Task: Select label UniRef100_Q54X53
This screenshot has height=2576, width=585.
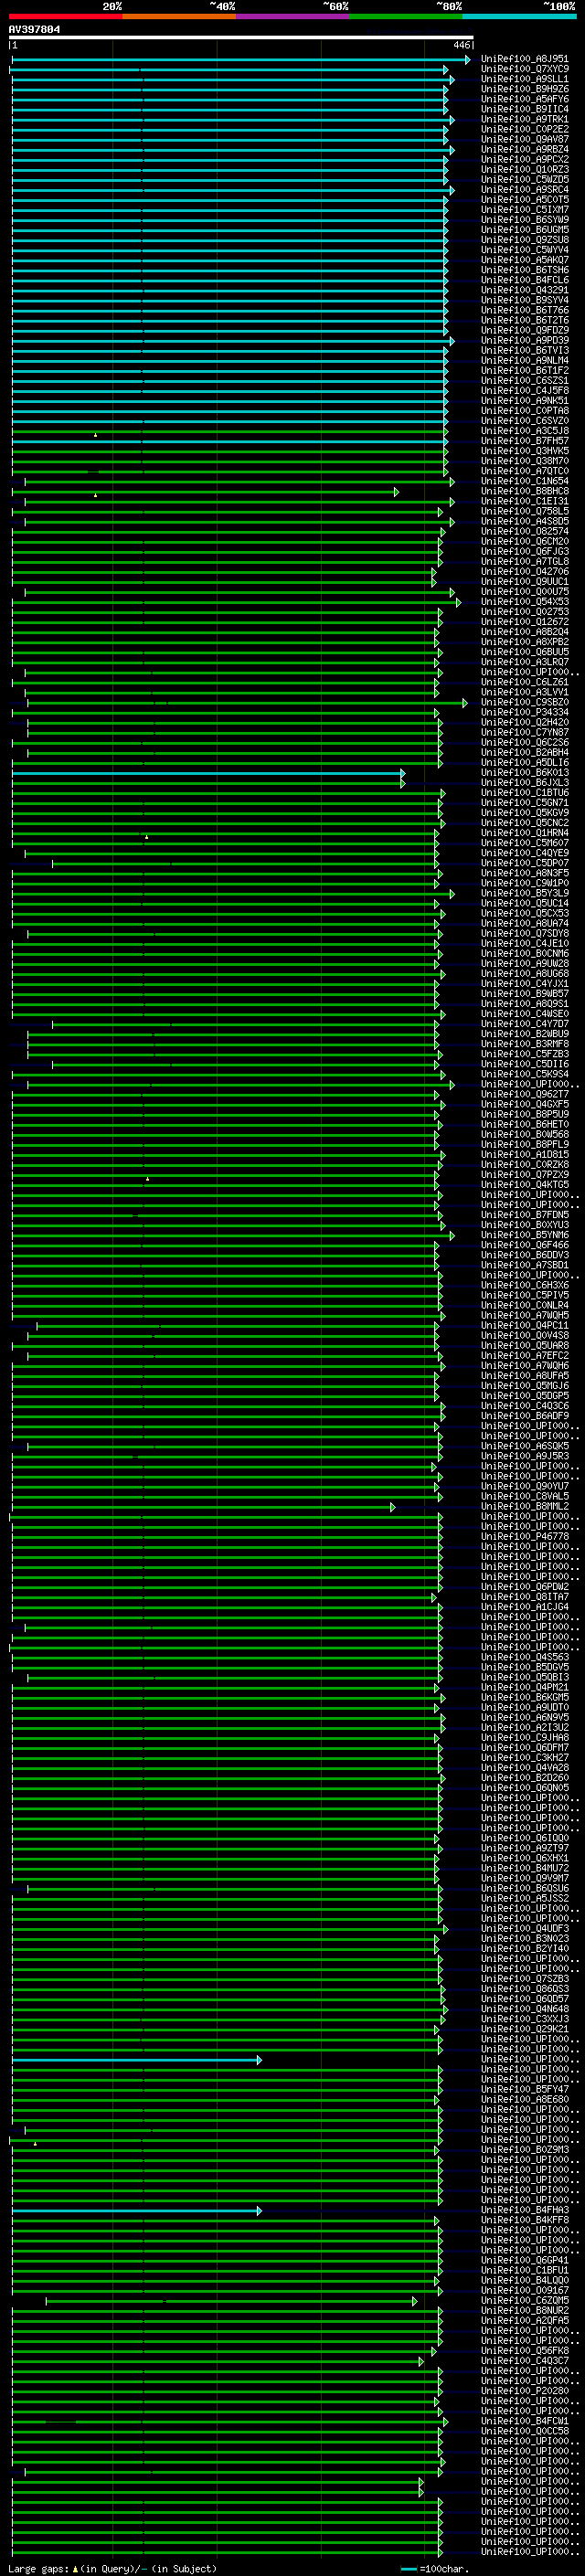Action: [x=524, y=602]
